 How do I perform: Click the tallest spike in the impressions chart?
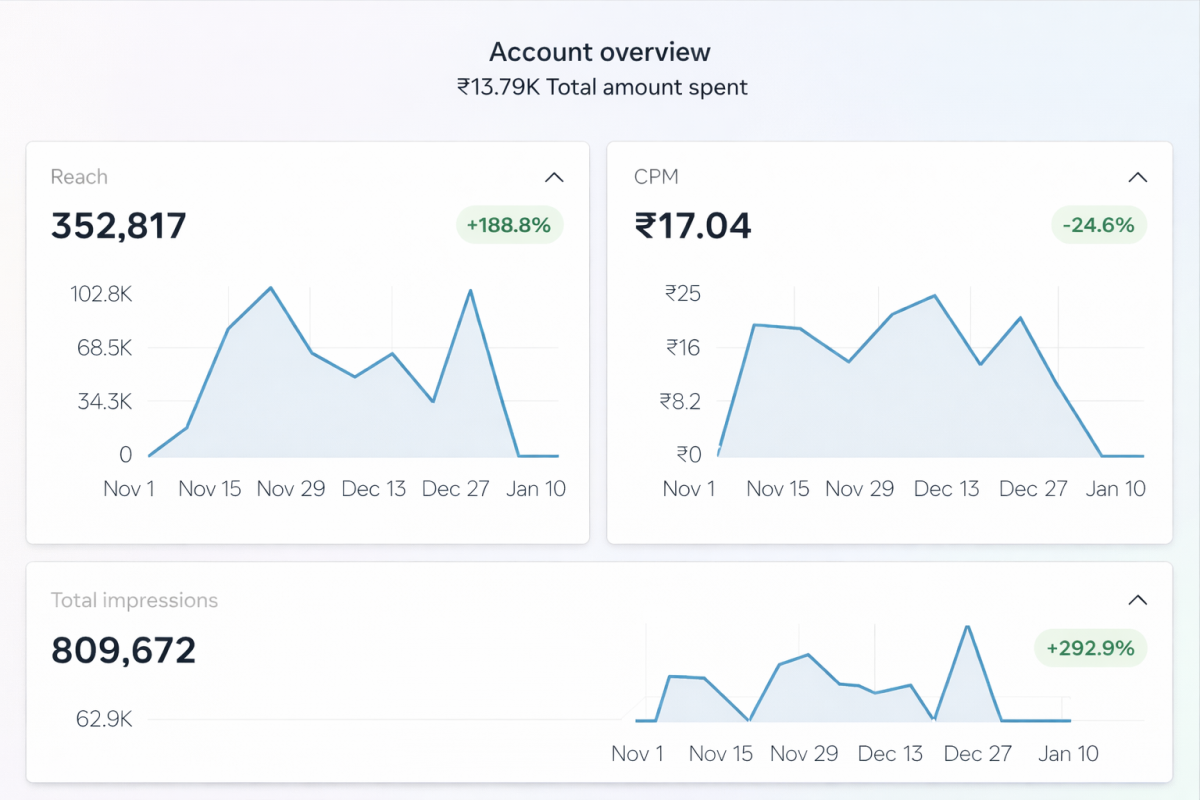pyautogui.click(x=967, y=627)
